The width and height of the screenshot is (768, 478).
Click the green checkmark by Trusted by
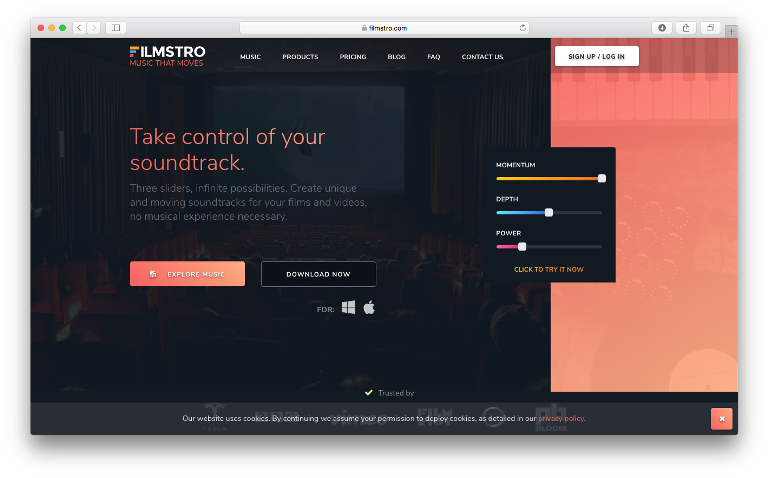[x=369, y=393]
